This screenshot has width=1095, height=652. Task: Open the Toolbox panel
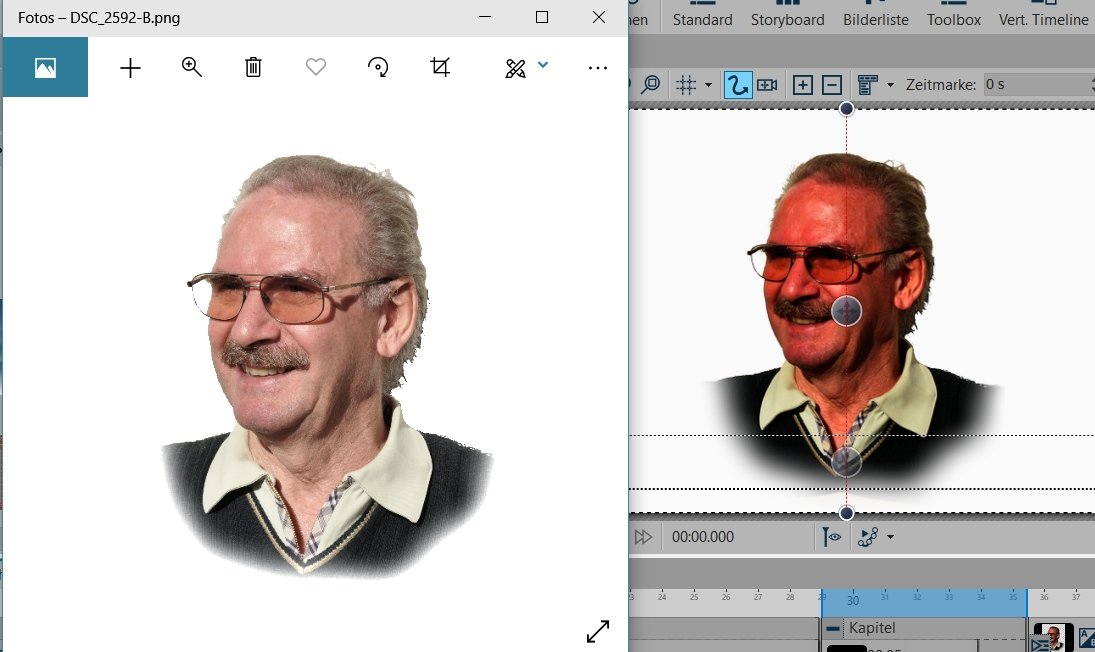click(x=953, y=19)
